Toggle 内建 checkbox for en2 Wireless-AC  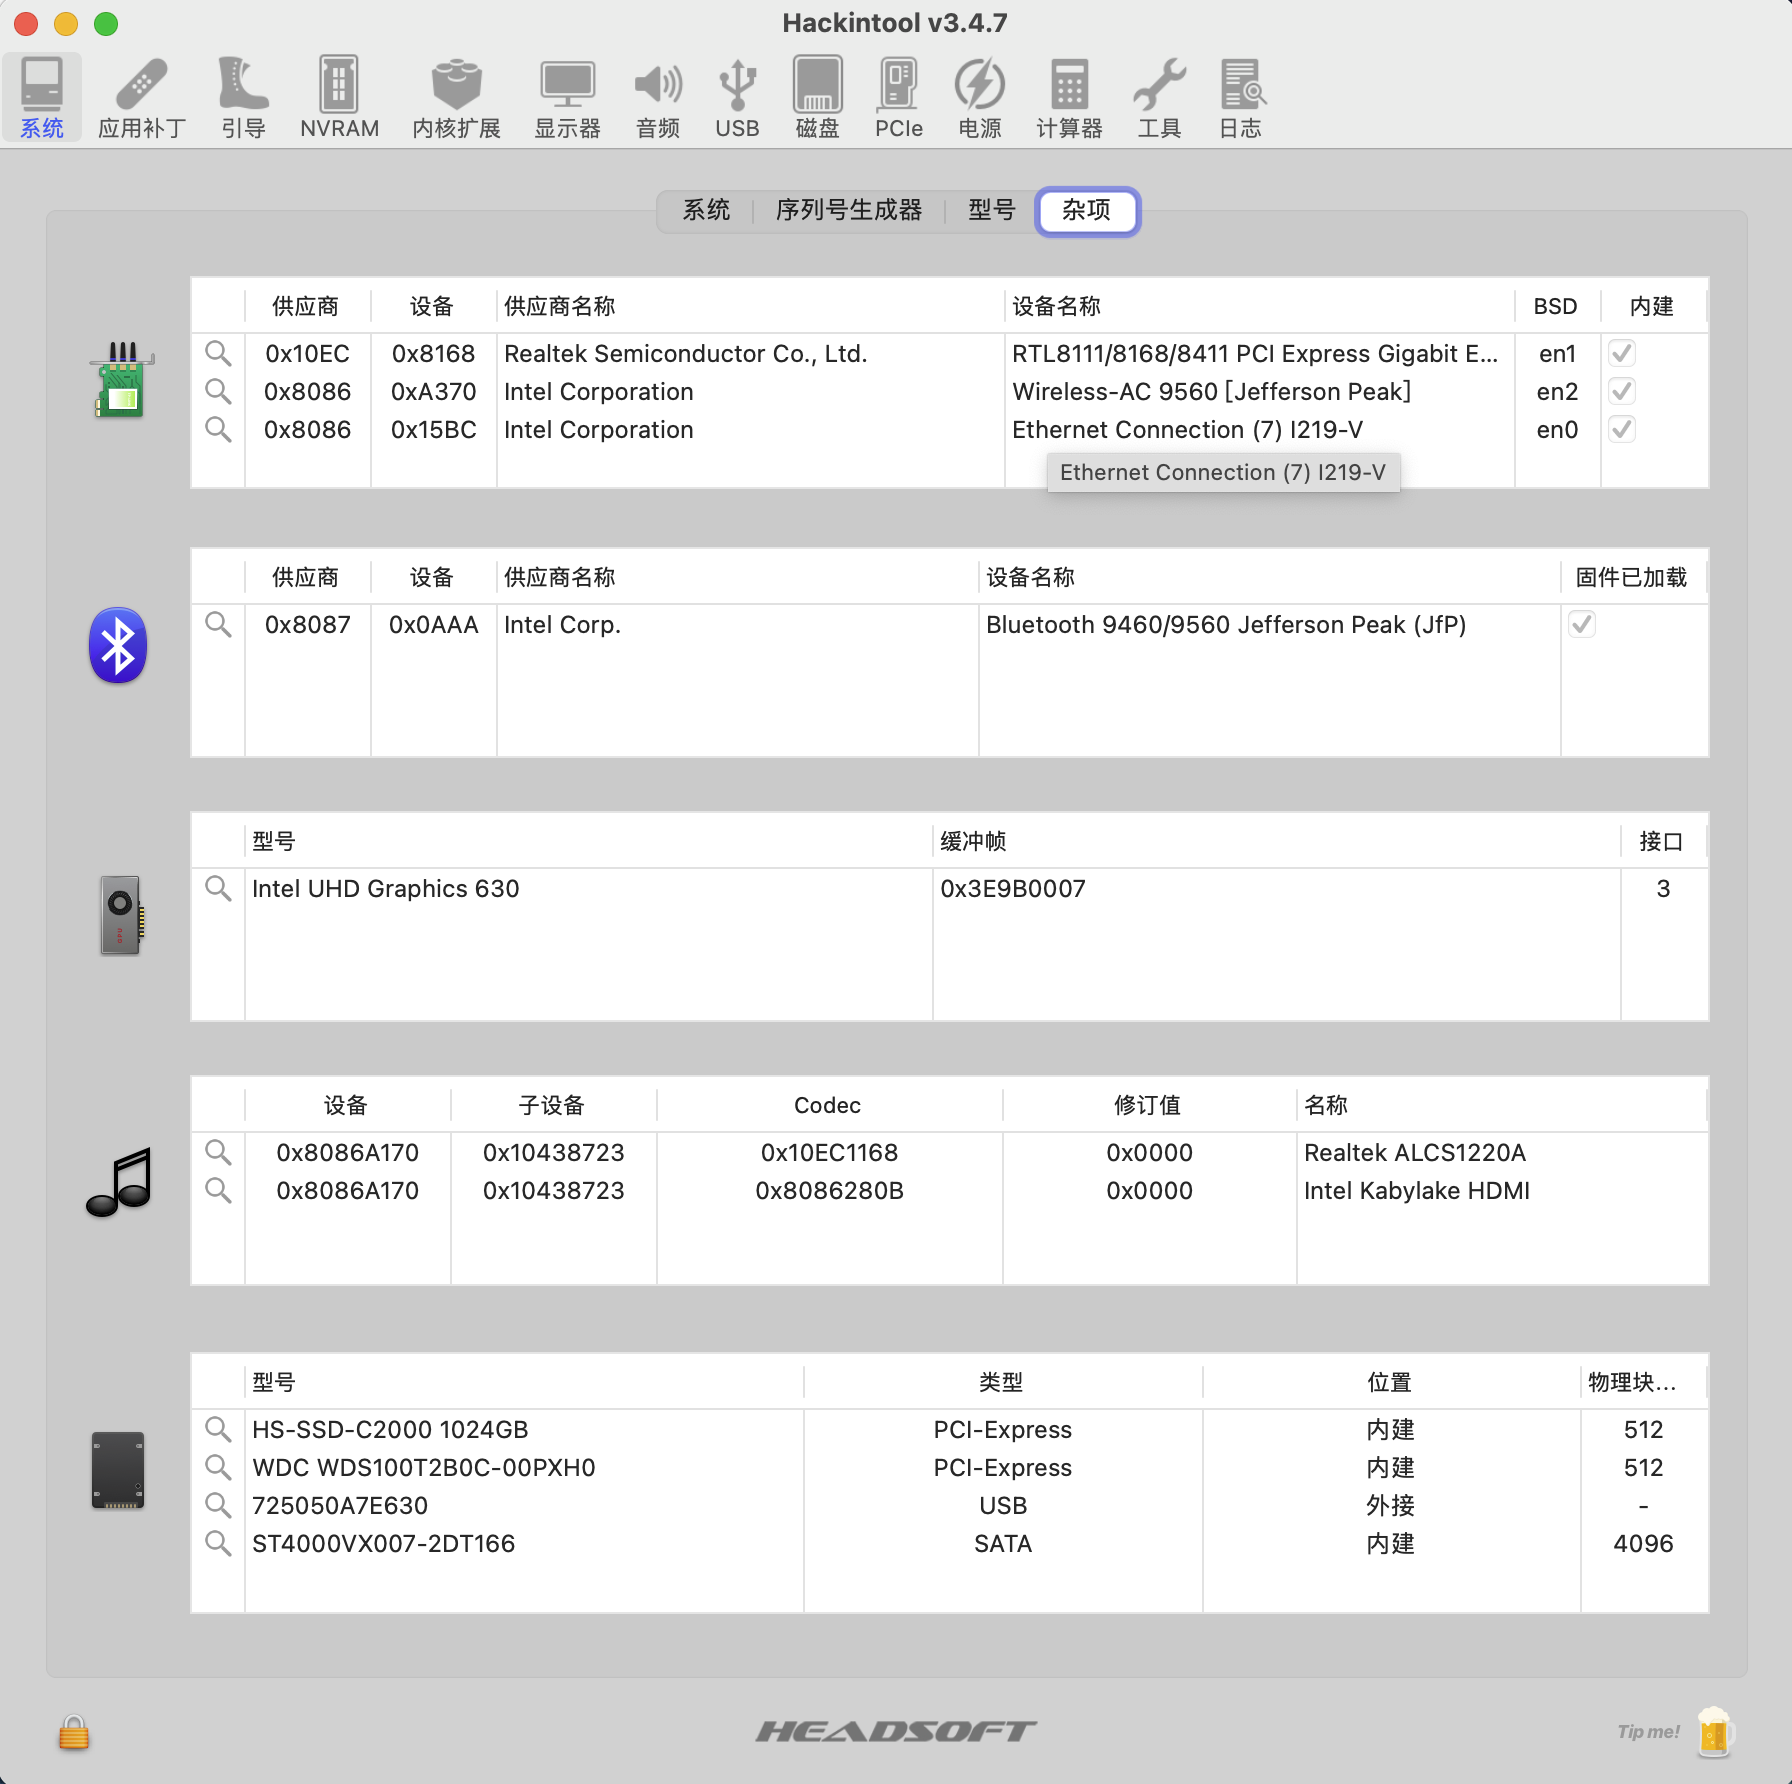[x=1622, y=391]
